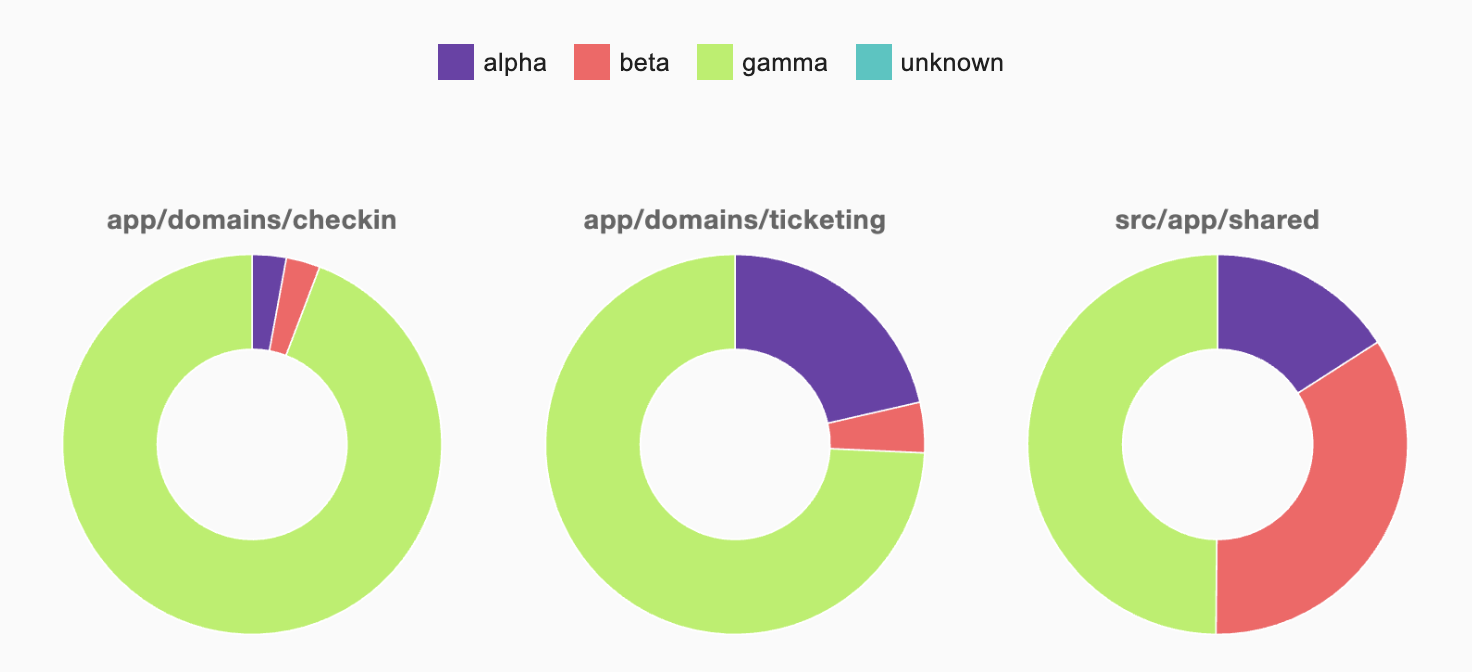Screen dimensions: 1472x672
Task: Click the gamma half of shared donut
Action: click(1075, 444)
